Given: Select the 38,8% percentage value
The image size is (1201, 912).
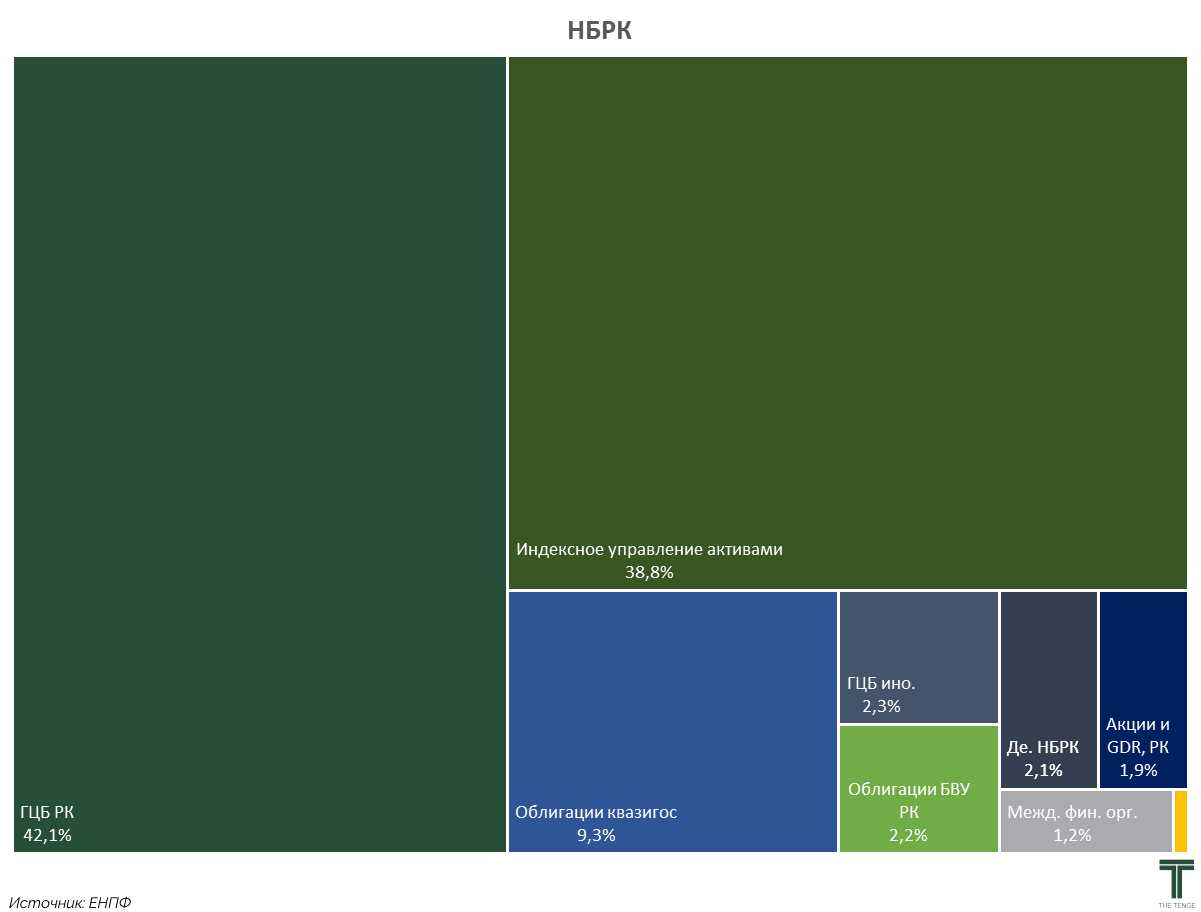Looking at the screenshot, I should point(649,573).
